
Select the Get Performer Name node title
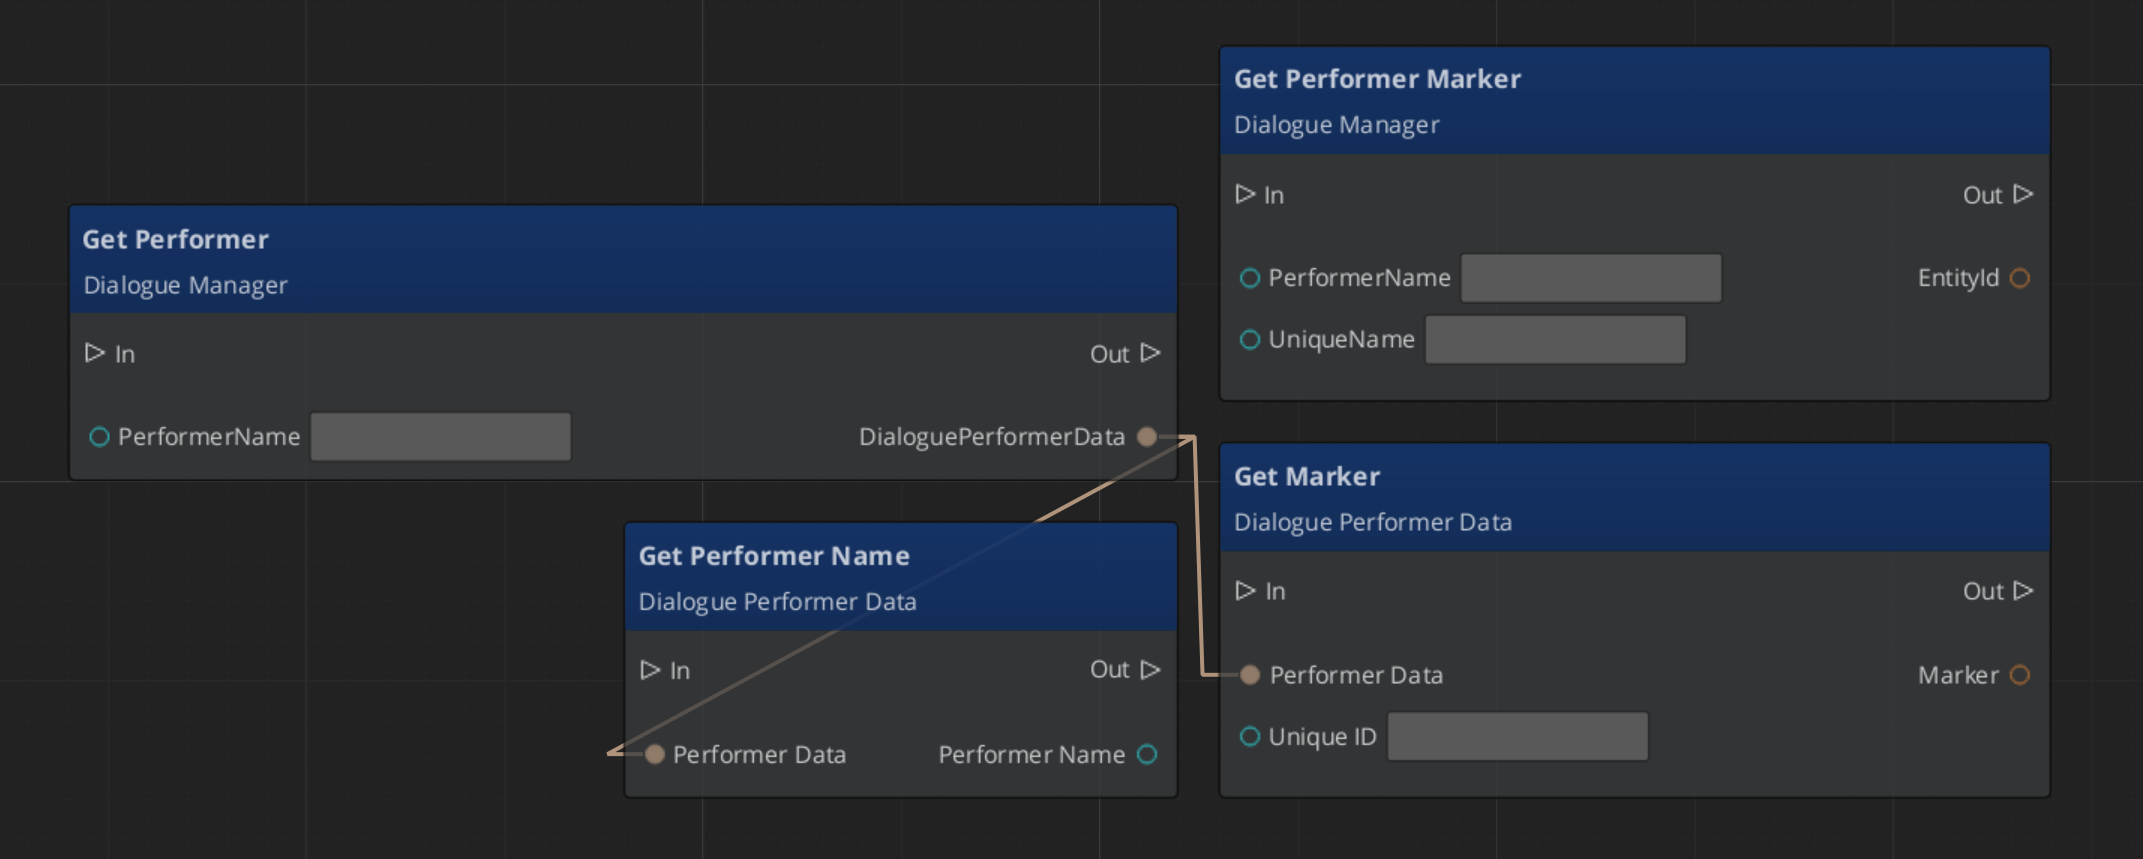point(774,556)
